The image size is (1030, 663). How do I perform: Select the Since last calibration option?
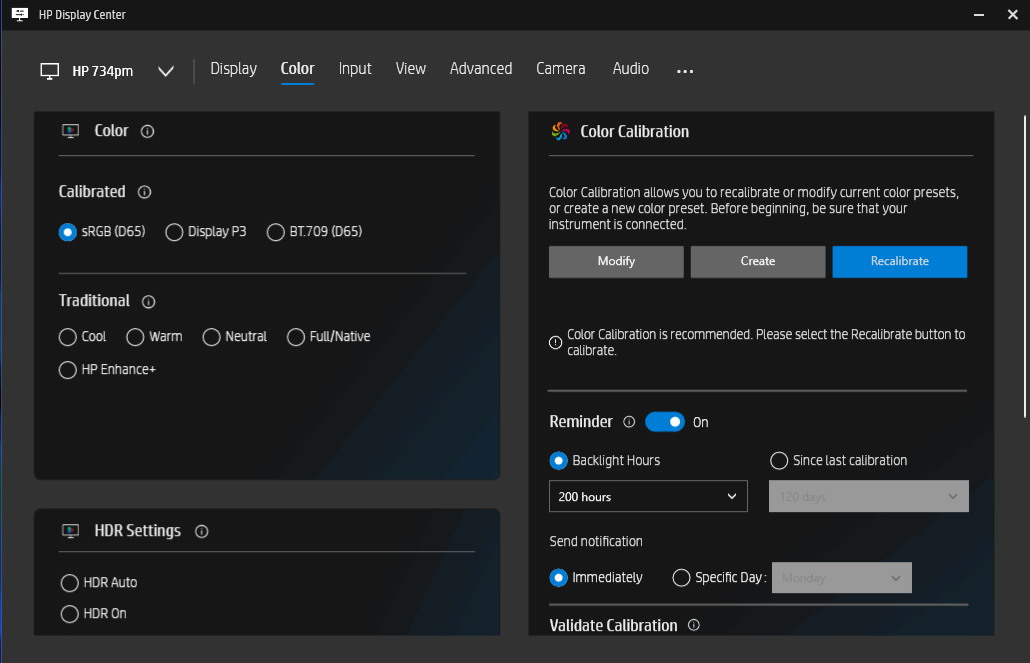[839, 461]
